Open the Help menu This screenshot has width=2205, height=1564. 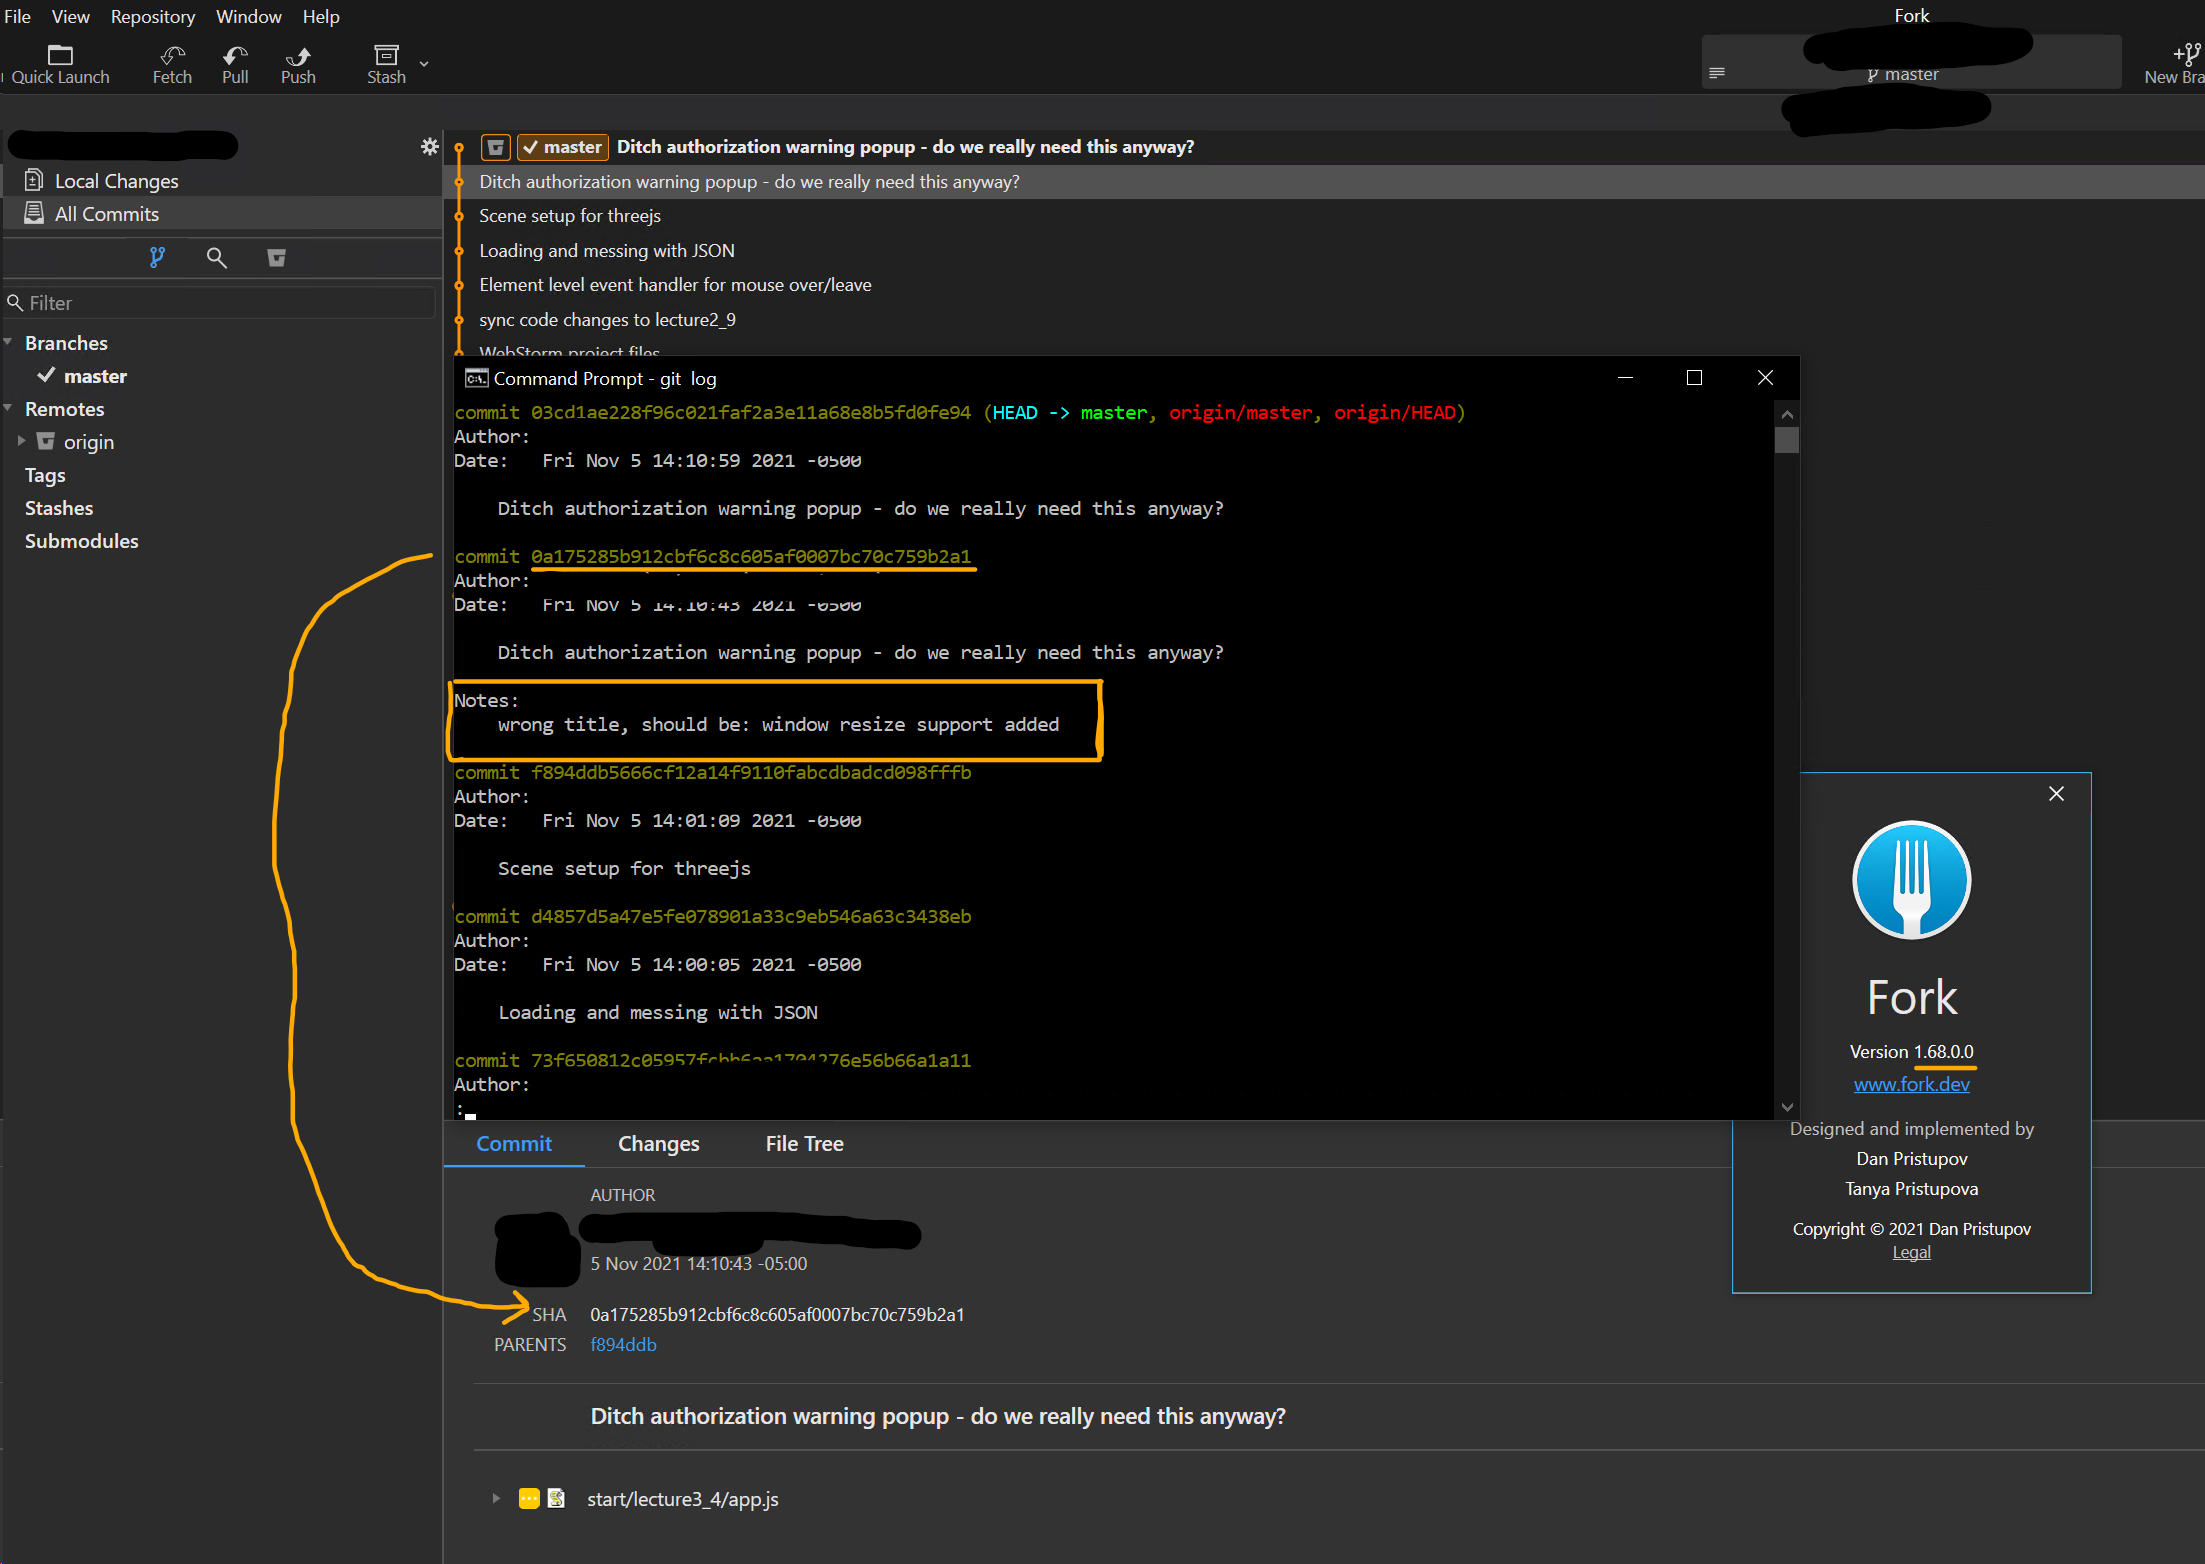pos(321,16)
